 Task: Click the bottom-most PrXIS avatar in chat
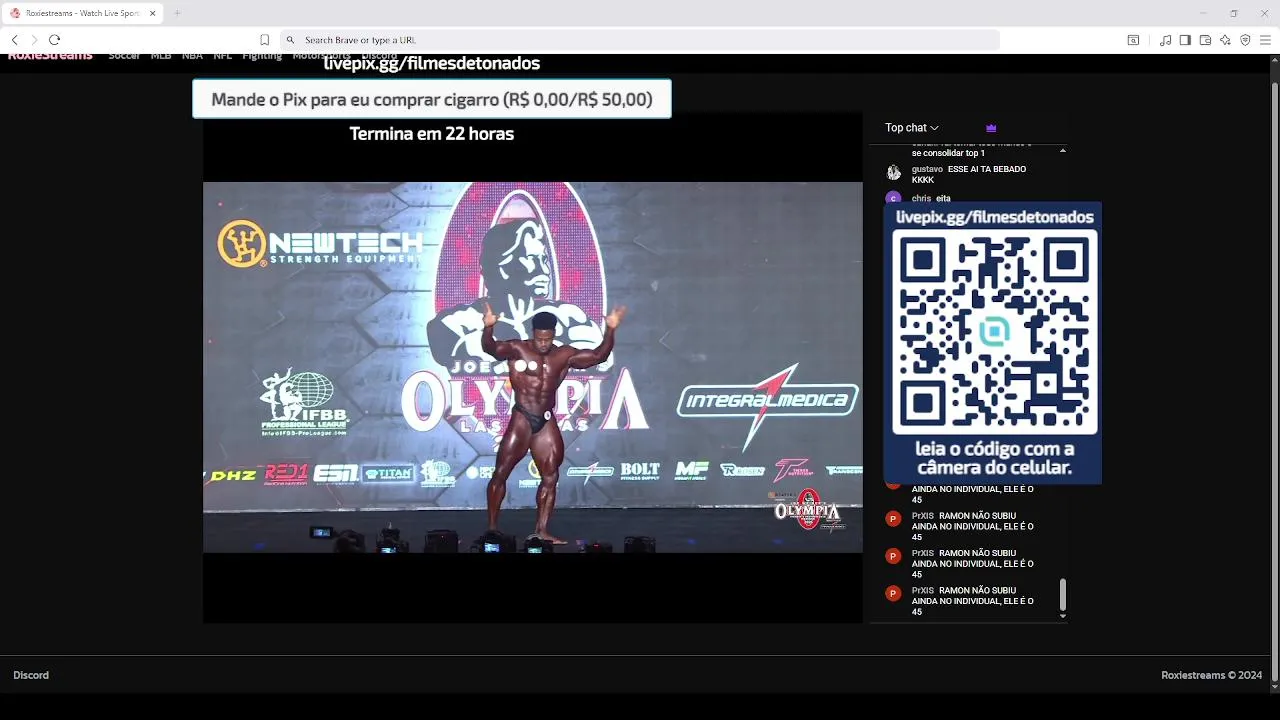(894, 593)
